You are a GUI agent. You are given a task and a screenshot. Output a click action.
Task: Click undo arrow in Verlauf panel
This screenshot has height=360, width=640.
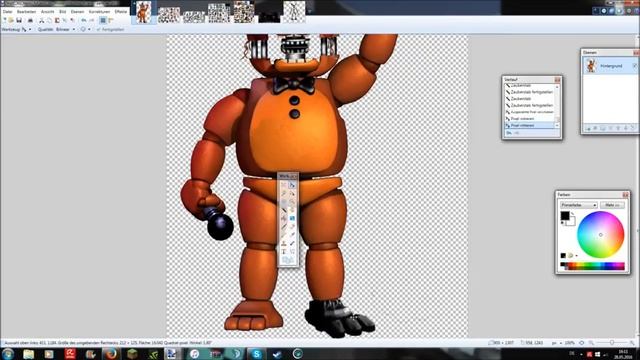coord(509,133)
